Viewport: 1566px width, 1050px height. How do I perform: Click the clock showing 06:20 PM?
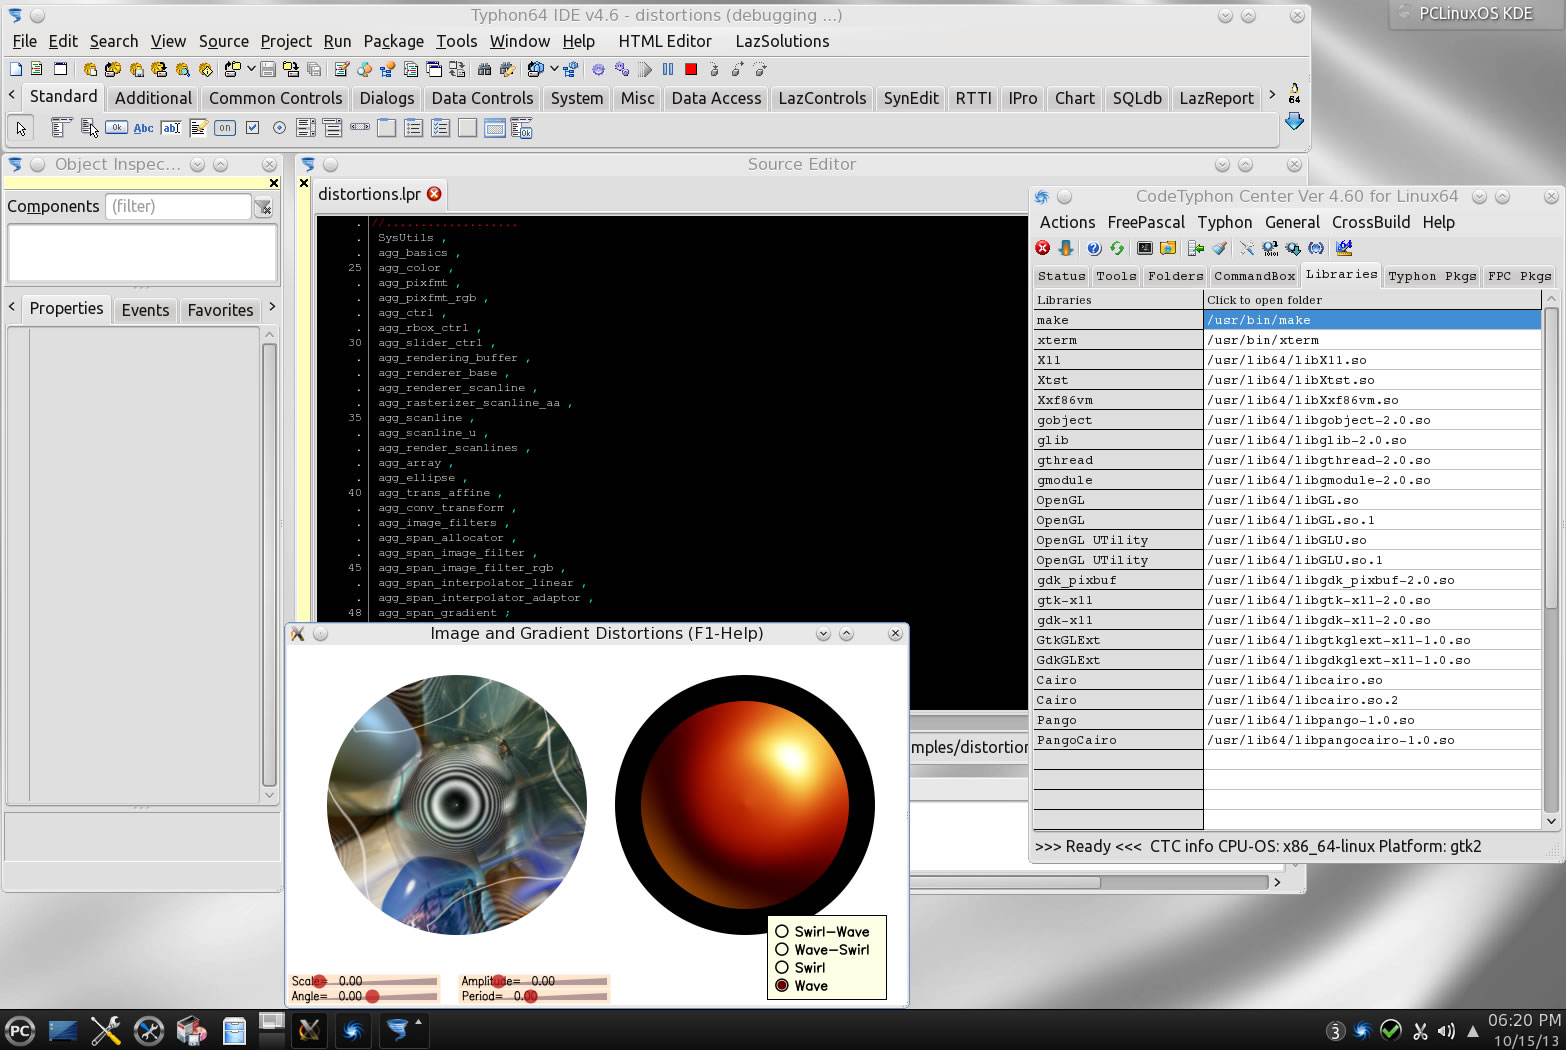pyautogui.click(x=1524, y=1020)
